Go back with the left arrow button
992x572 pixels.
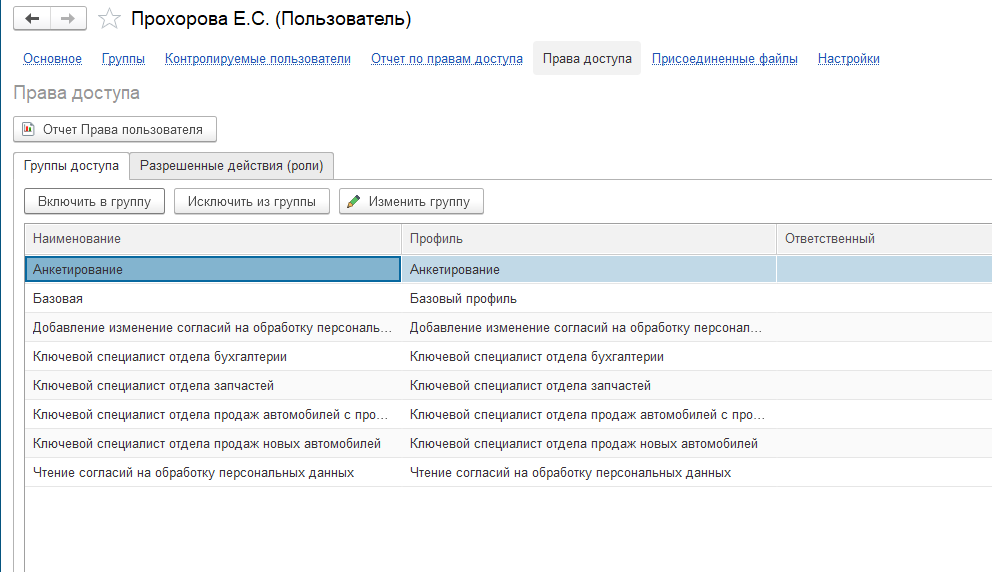[32, 19]
